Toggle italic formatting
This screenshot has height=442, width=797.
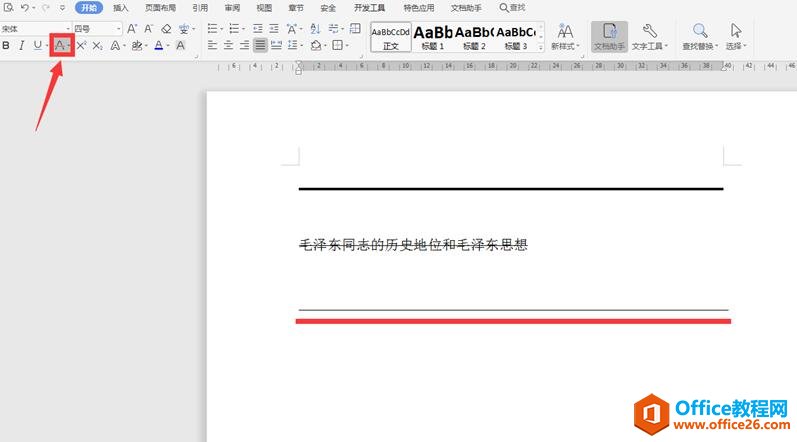[x=21, y=45]
